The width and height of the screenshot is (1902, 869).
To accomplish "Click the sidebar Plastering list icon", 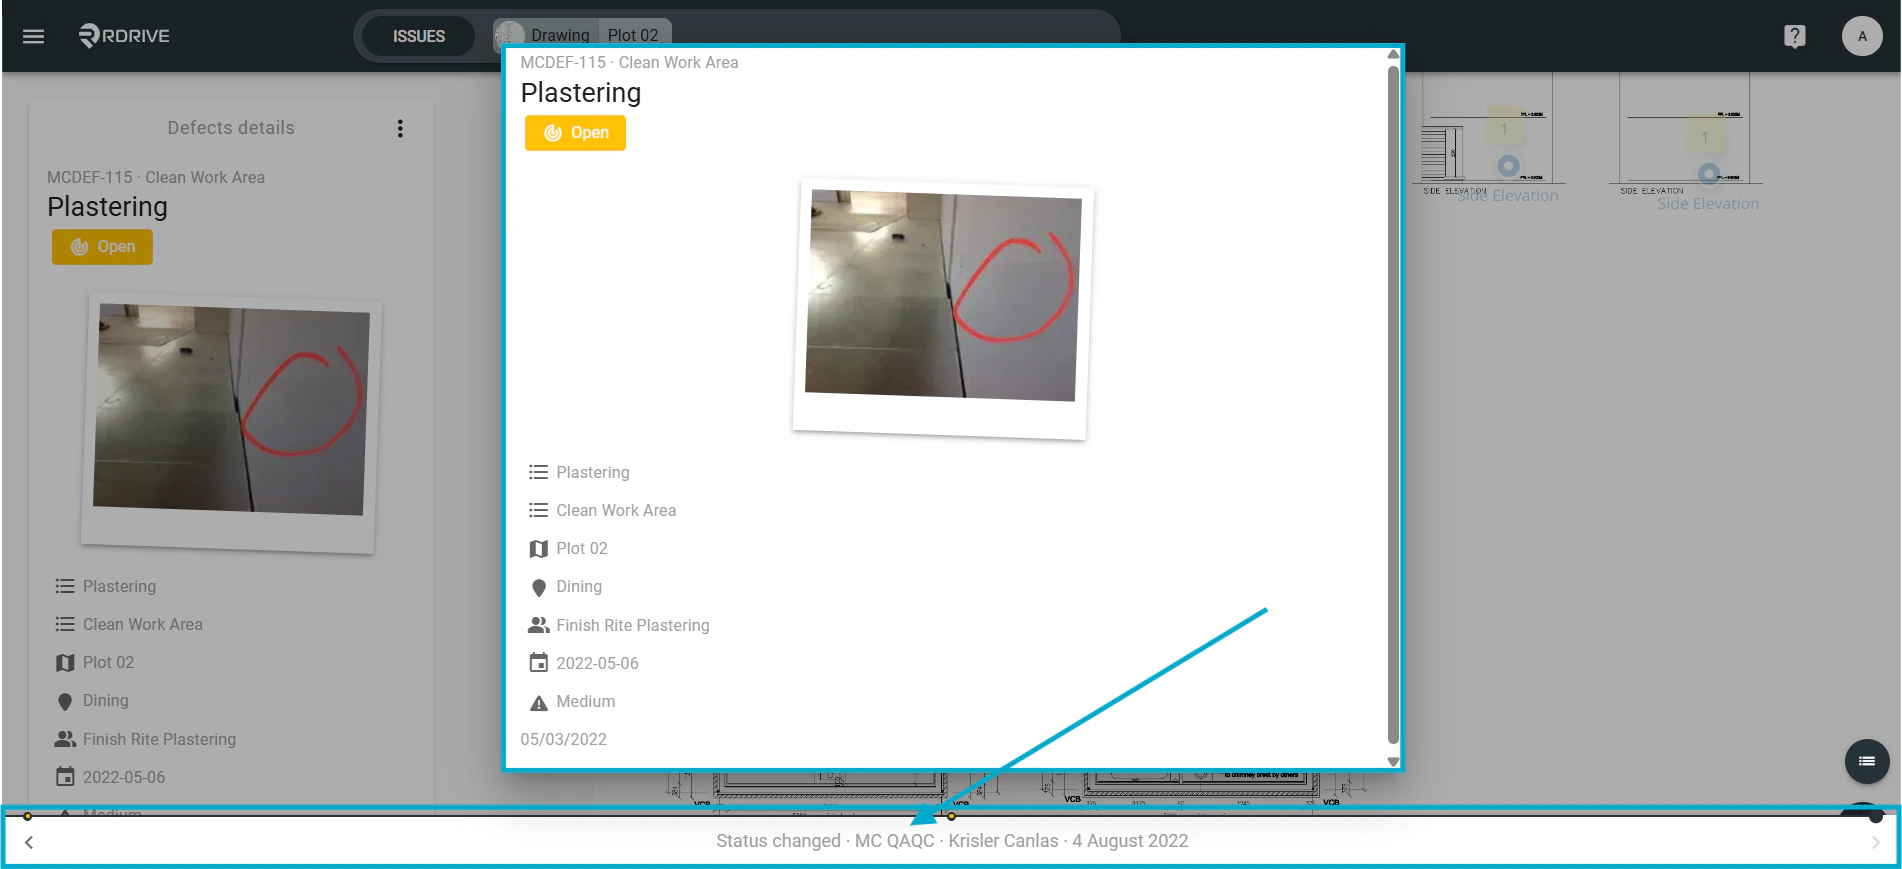I will point(65,586).
